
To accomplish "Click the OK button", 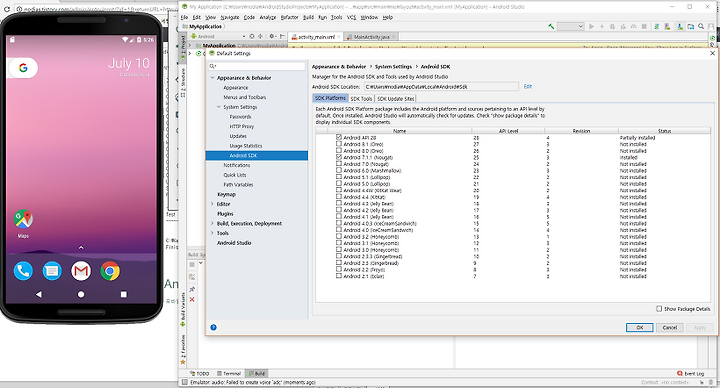I will [640, 327].
